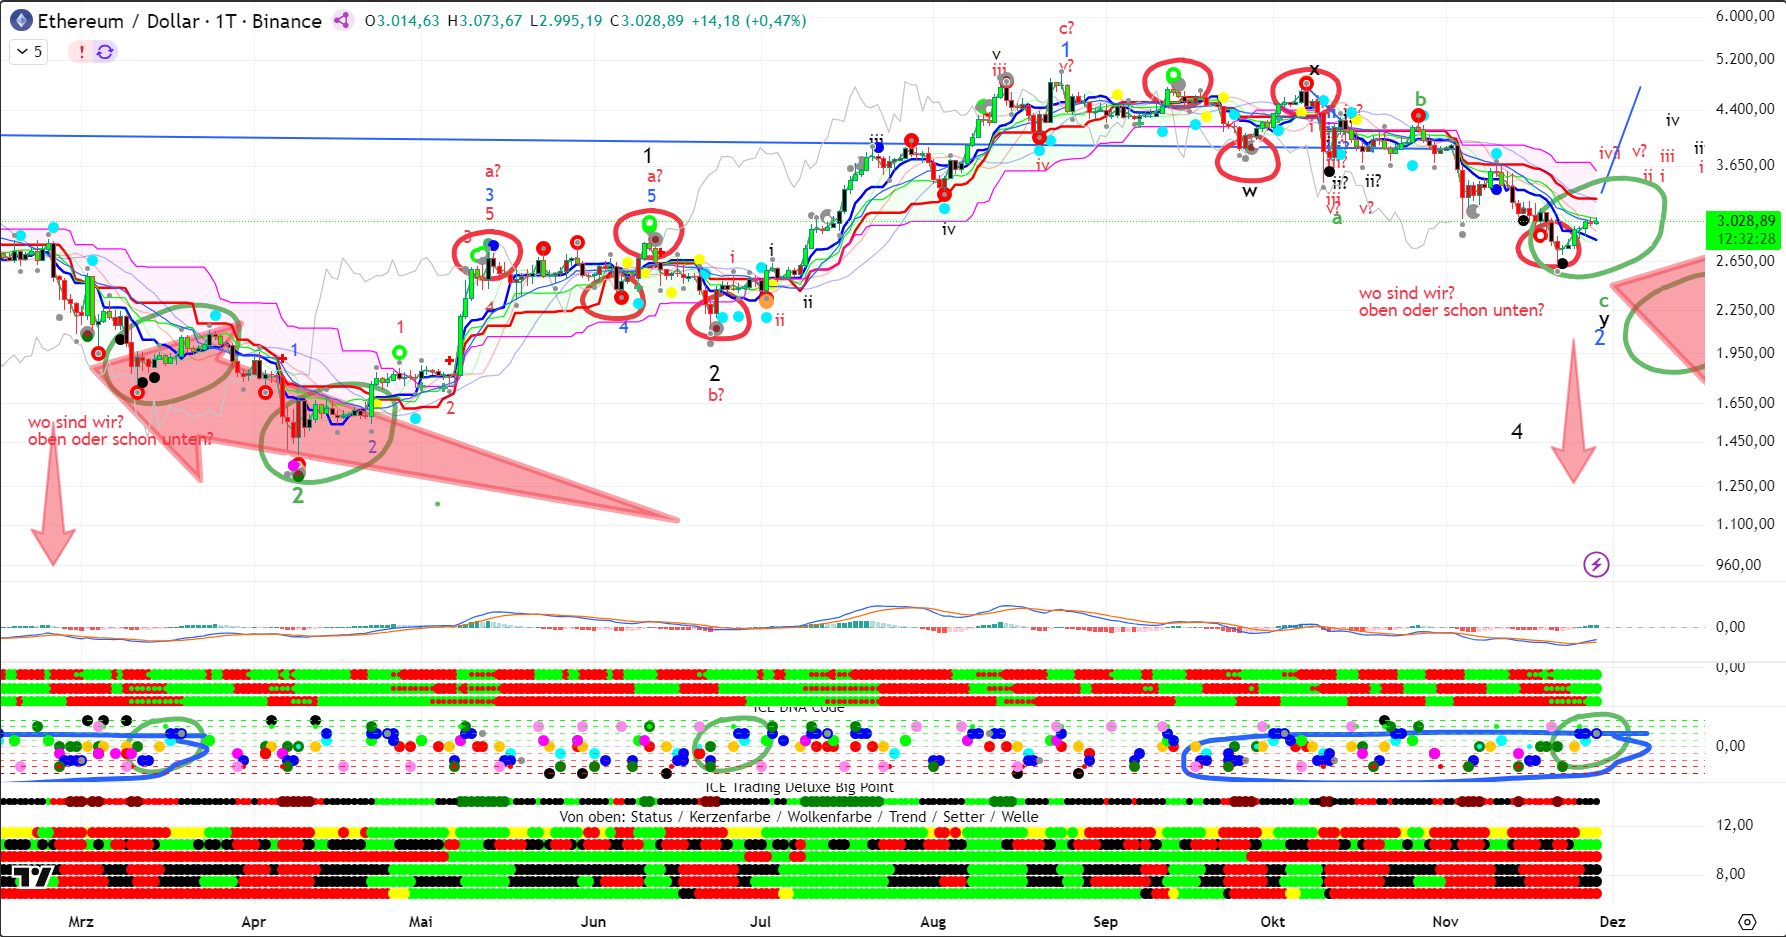Screen dimensions: 1786x937
Task: Open chart settings hexagon icon on time axis
Action: point(1747,921)
